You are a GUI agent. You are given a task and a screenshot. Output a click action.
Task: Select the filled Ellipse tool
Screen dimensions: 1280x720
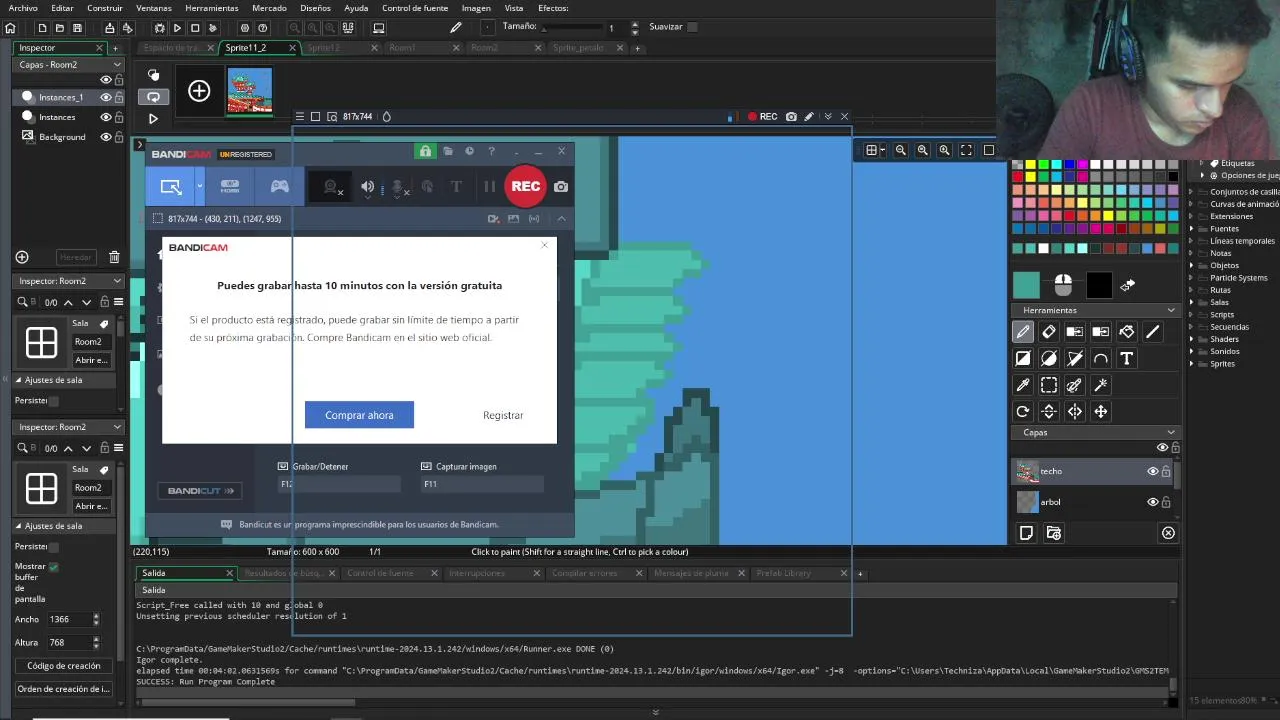tap(1049, 358)
